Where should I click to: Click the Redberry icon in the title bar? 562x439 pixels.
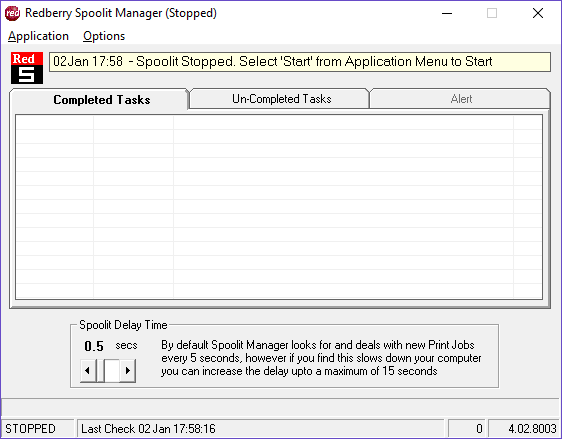13,13
